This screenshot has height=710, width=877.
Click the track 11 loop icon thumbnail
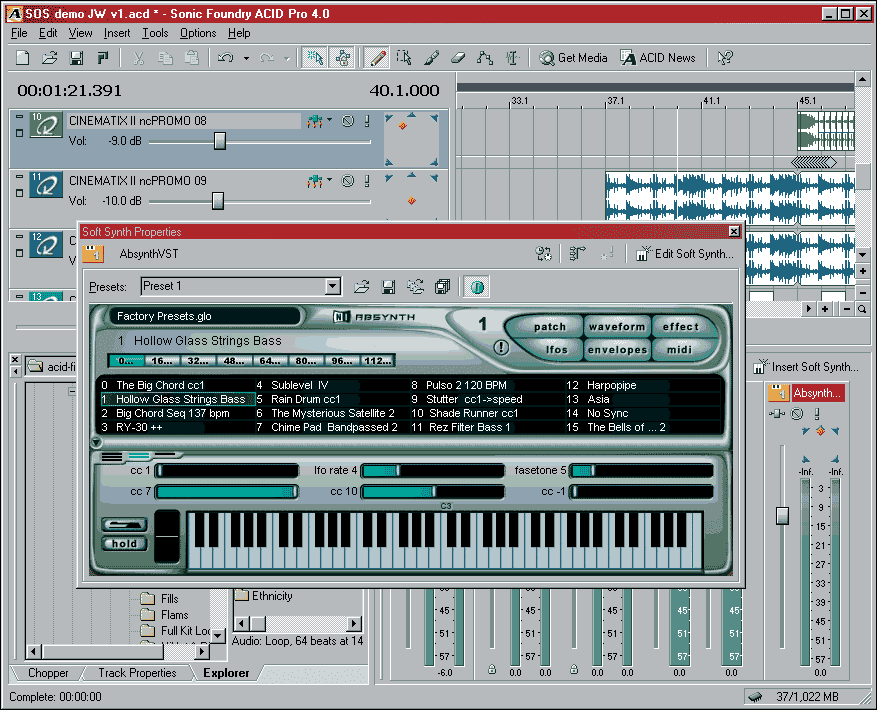tap(46, 185)
